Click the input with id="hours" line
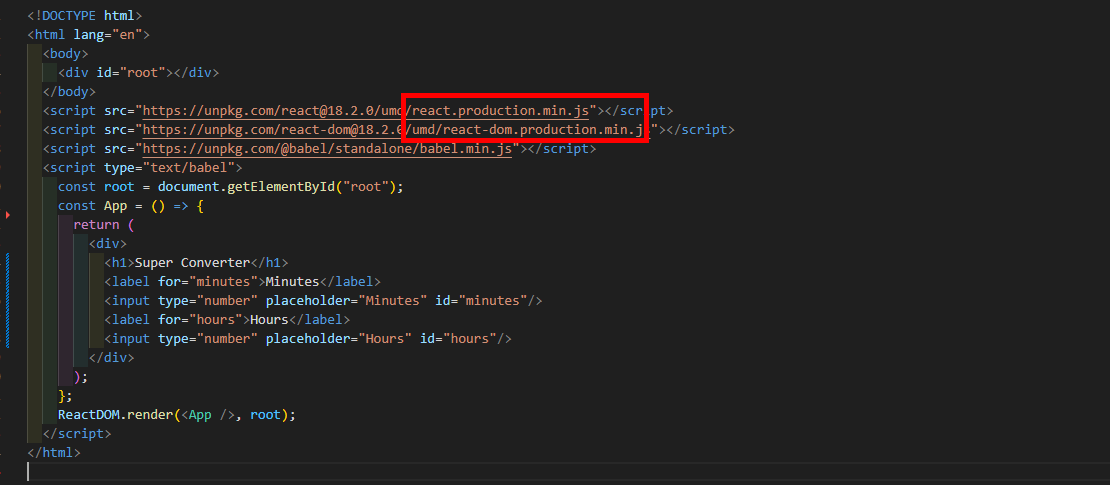This screenshot has width=1110, height=485. (x=308, y=339)
